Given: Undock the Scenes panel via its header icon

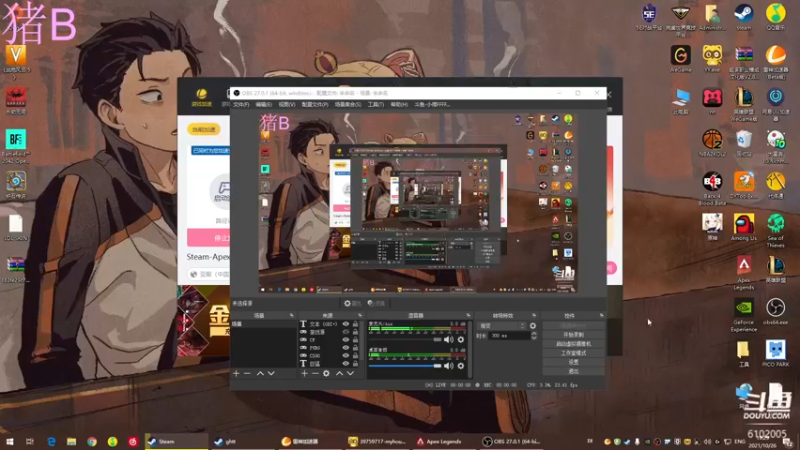Looking at the screenshot, I should pyautogui.click(x=291, y=315).
